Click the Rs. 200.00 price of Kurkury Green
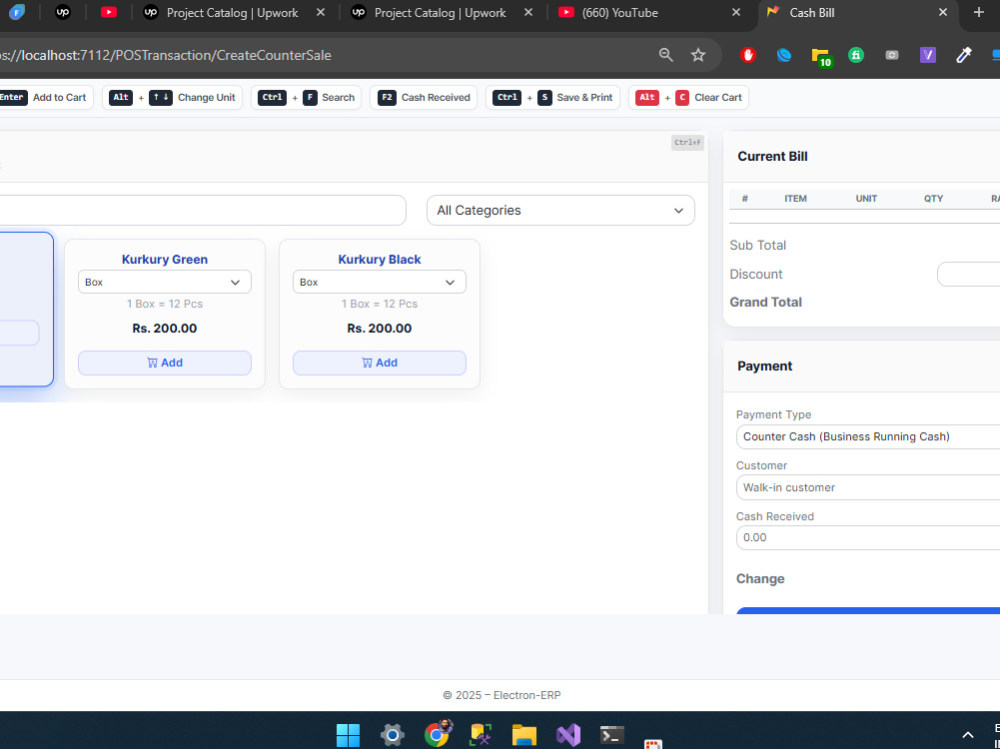Viewport: 1000px width, 749px height. coord(165,328)
